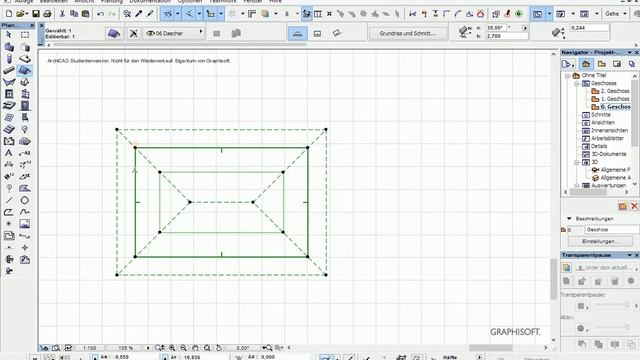Select 1. Geschoss in Navigator
The image size is (640, 360).
[610, 99]
